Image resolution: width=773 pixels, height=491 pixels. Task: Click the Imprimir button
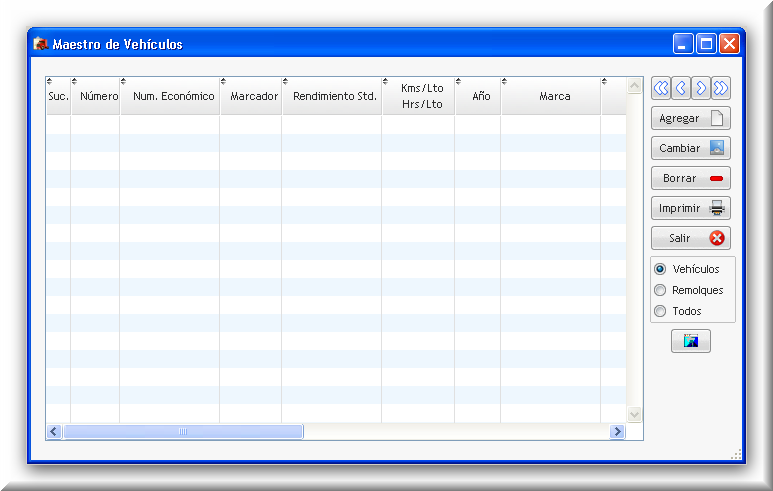(x=691, y=208)
